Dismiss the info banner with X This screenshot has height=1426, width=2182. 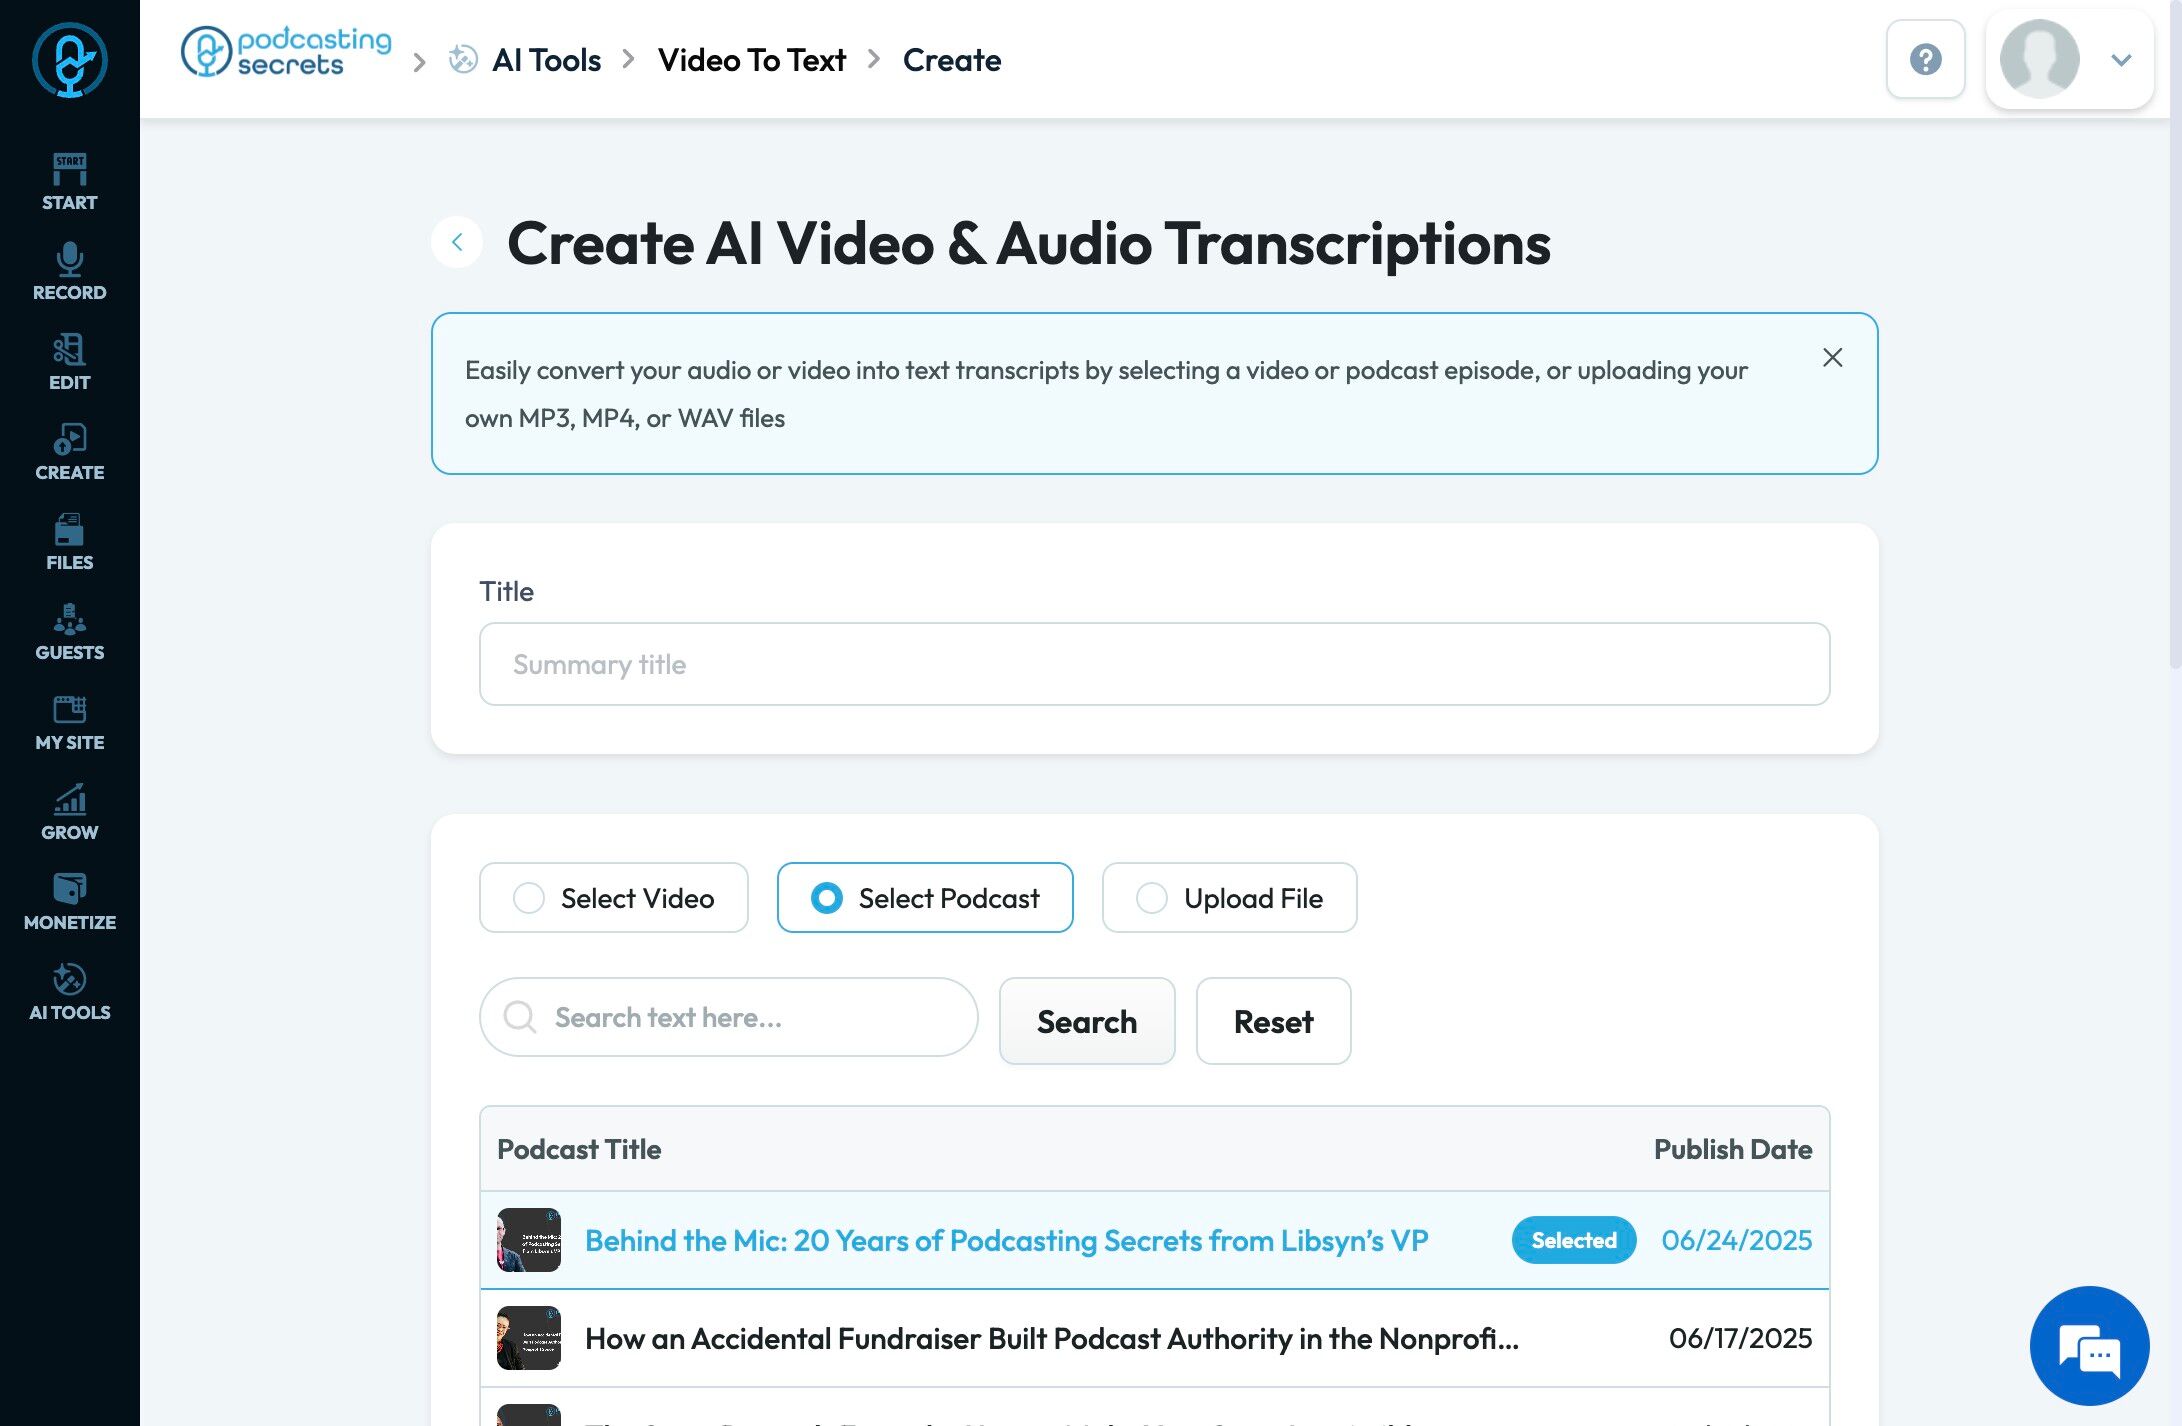click(x=1832, y=358)
